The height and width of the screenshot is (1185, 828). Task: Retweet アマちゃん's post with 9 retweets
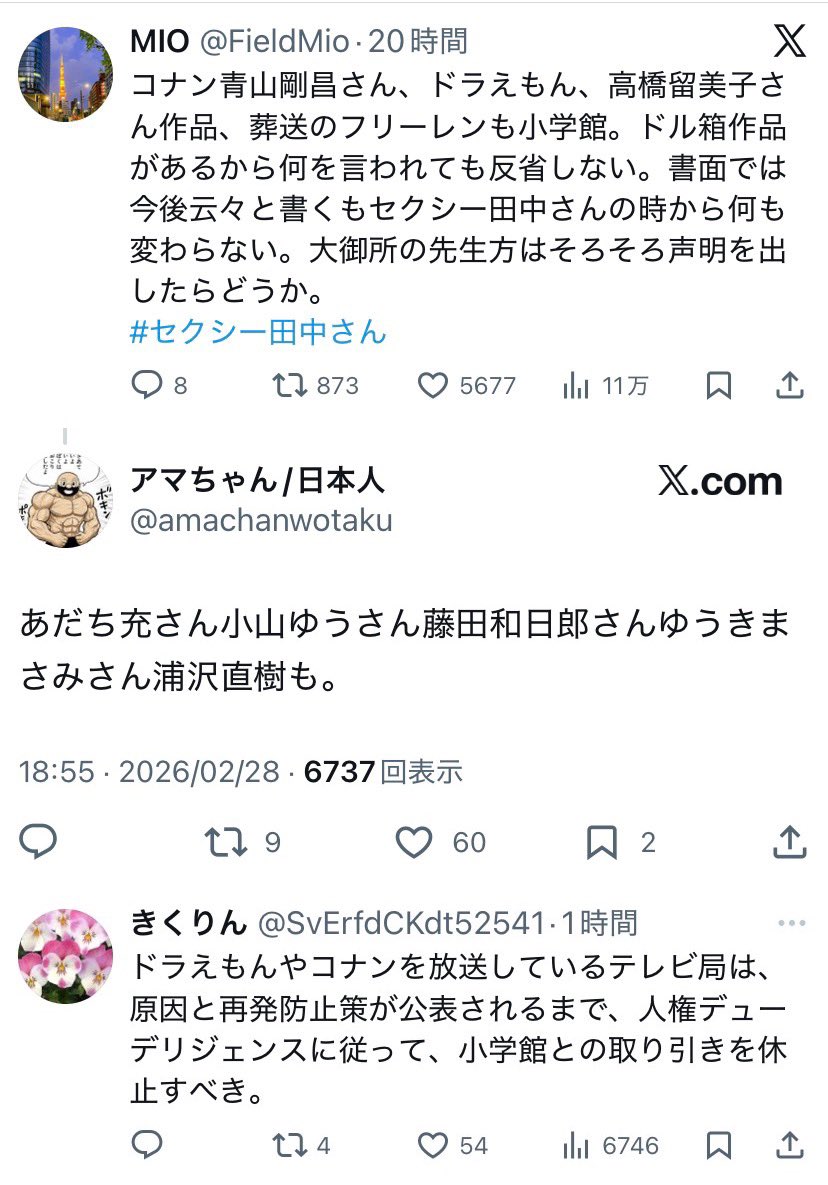click(226, 841)
